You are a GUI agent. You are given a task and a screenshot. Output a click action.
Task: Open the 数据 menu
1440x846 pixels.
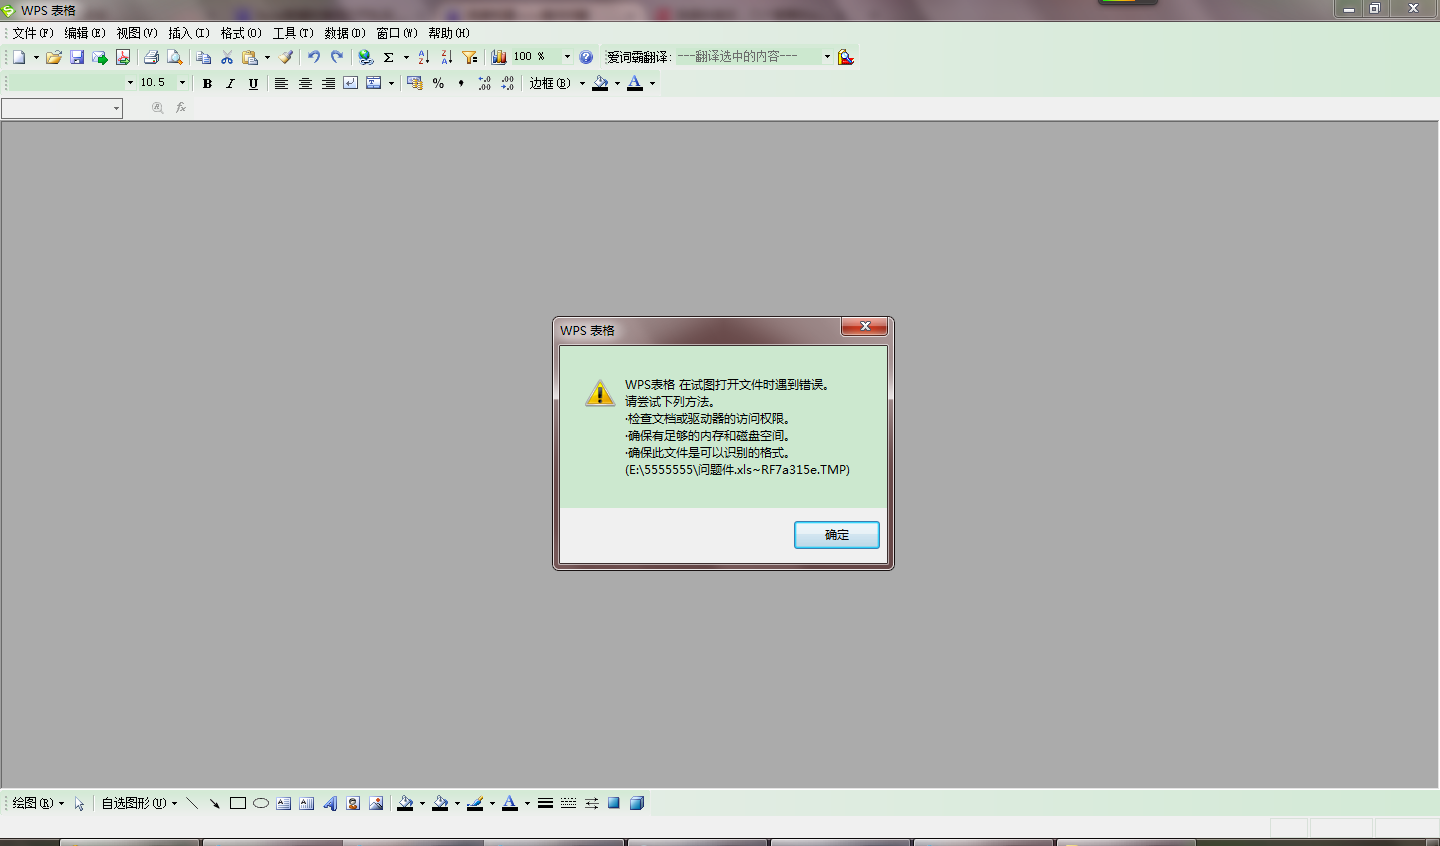[x=345, y=33]
